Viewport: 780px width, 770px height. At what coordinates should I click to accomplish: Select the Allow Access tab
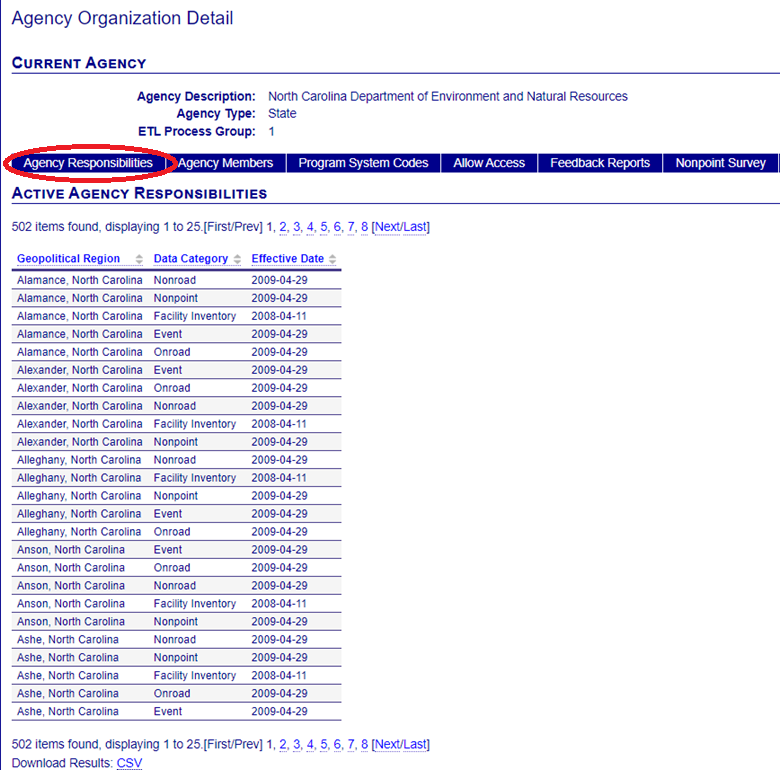[489, 163]
